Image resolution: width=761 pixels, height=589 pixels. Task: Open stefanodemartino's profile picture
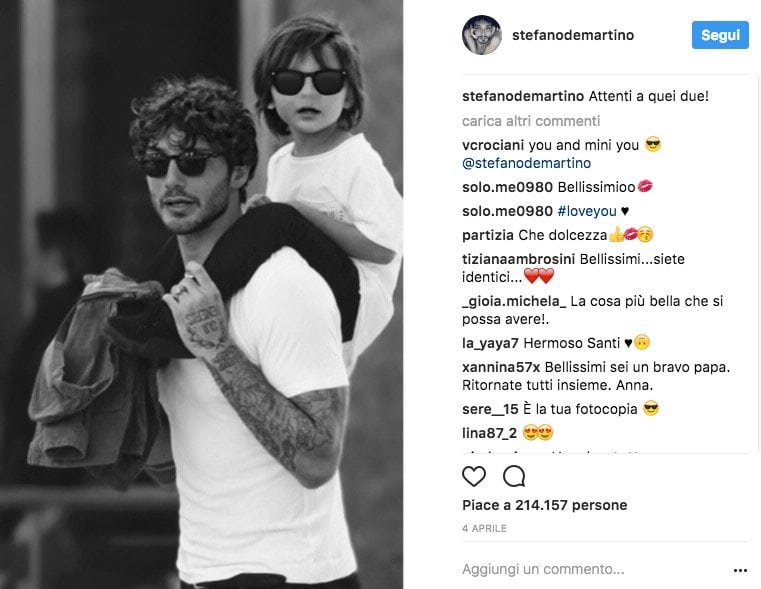481,35
